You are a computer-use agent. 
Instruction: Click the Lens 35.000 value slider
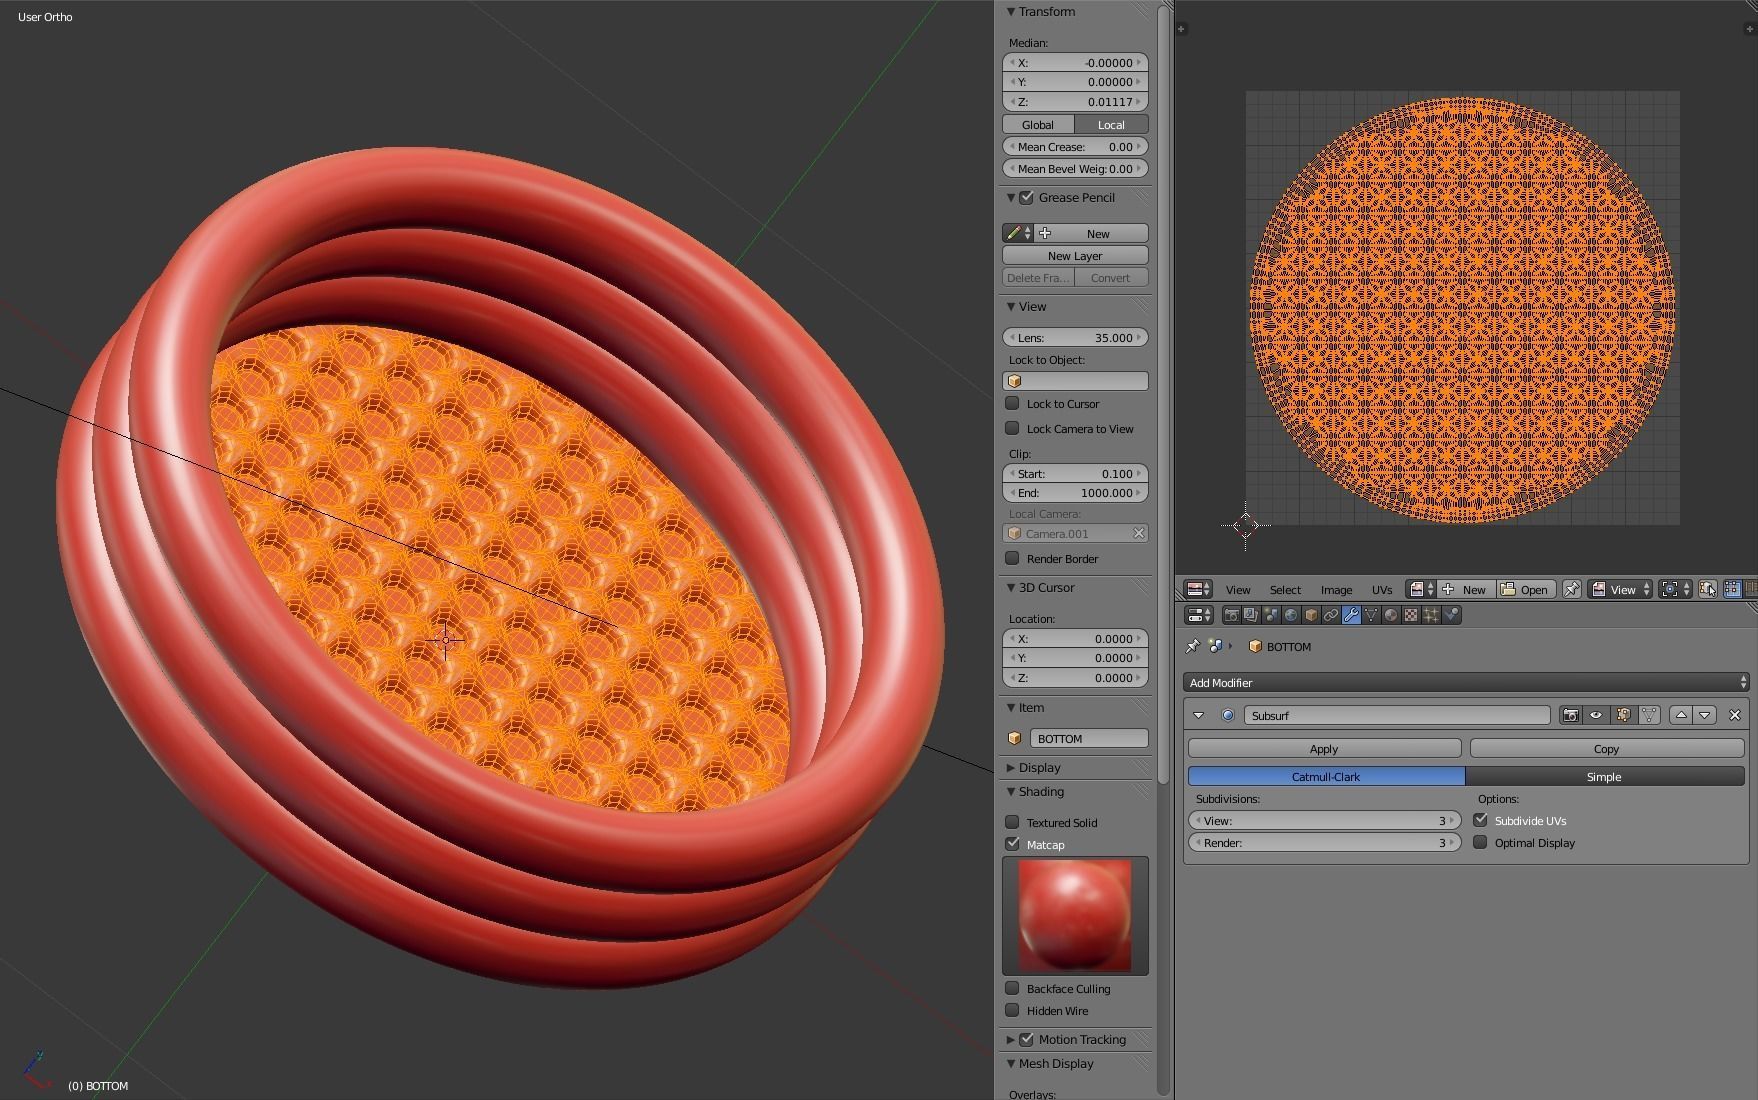tap(1075, 337)
